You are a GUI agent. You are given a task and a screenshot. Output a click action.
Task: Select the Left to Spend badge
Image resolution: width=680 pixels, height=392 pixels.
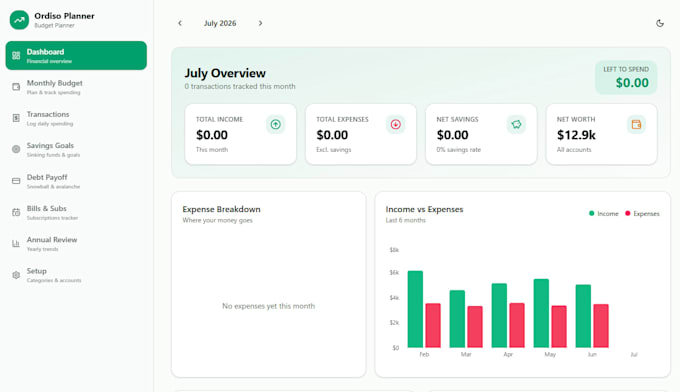(626, 78)
